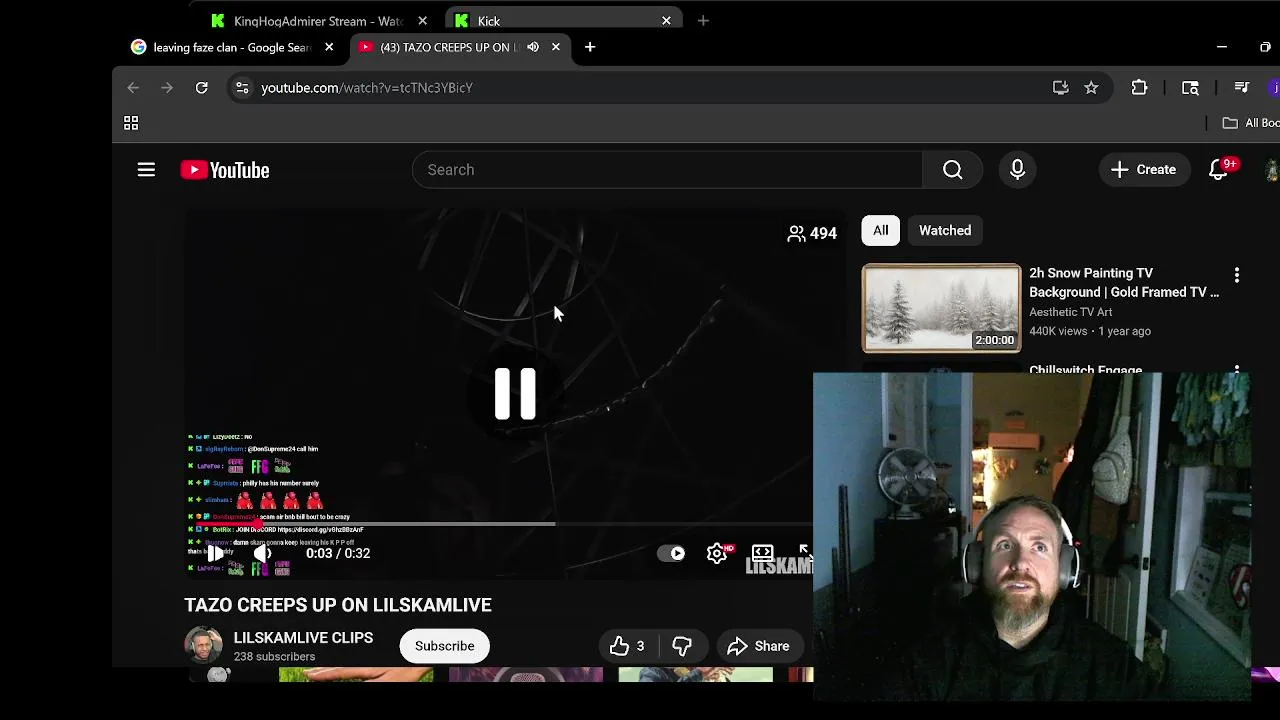Dislike the video with thumbs down
This screenshot has width=1280, height=720.
click(x=682, y=646)
